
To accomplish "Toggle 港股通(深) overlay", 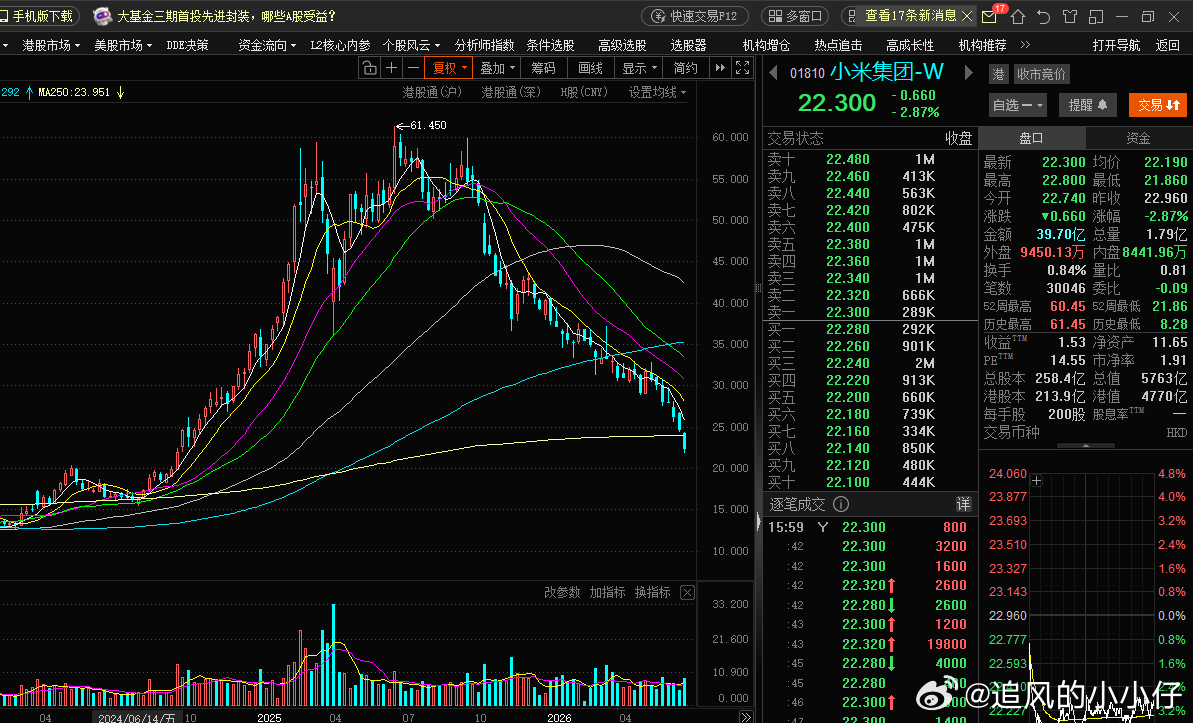I will (511, 92).
